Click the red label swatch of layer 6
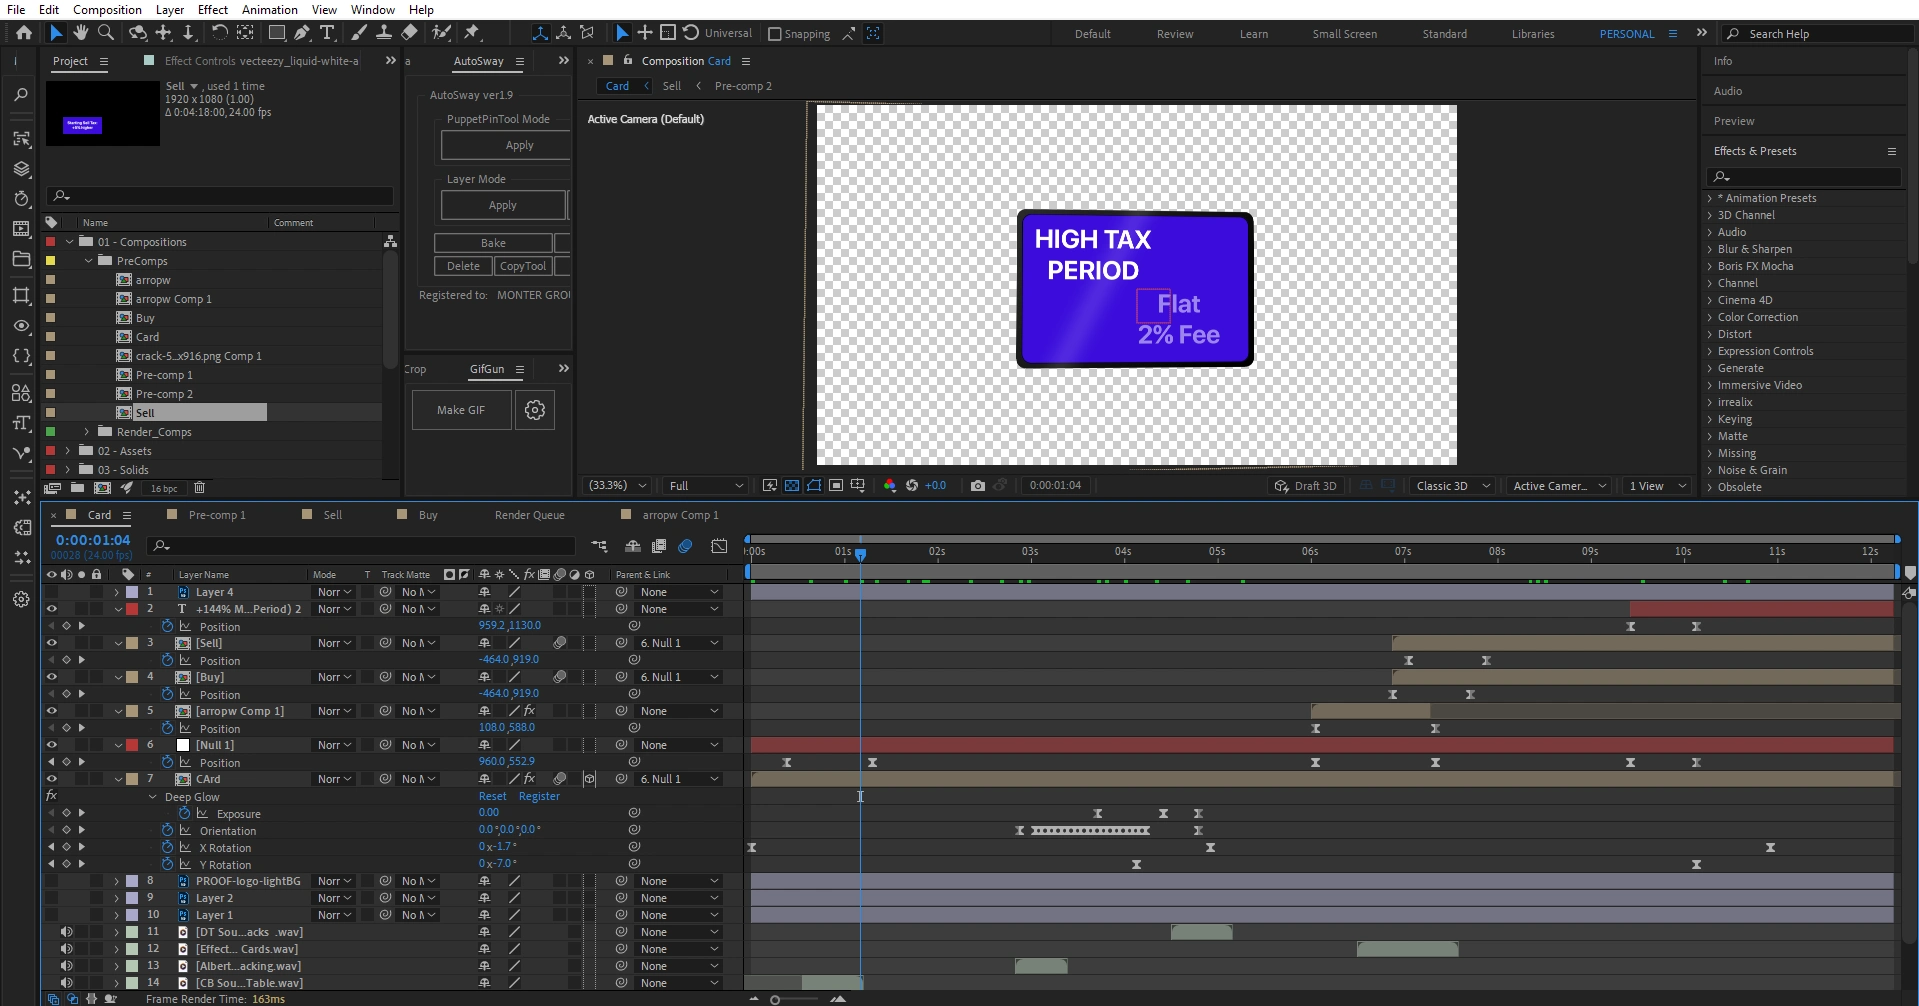 pyautogui.click(x=132, y=745)
